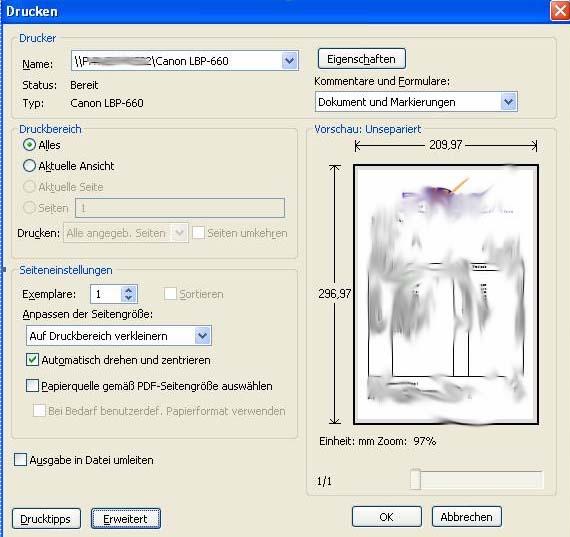Click the 1/1 page counter text
Image resolution: width=570 pixels, height=537 pixels.
tap(324, 481)
